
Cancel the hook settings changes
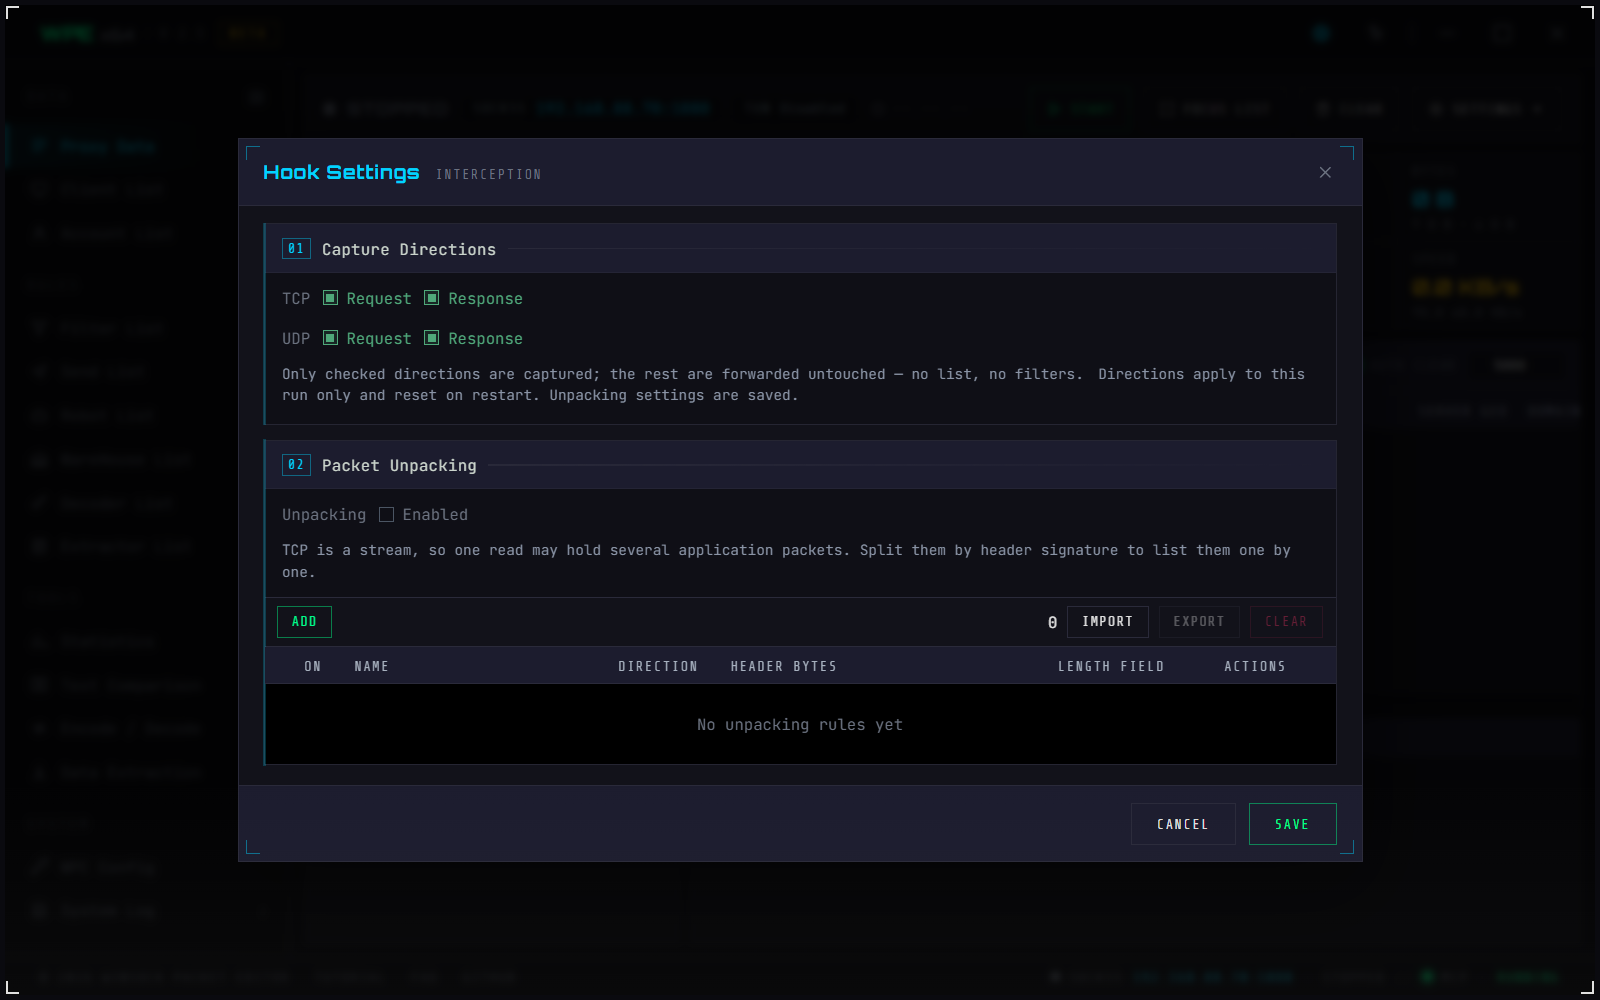pos(1183,824)
